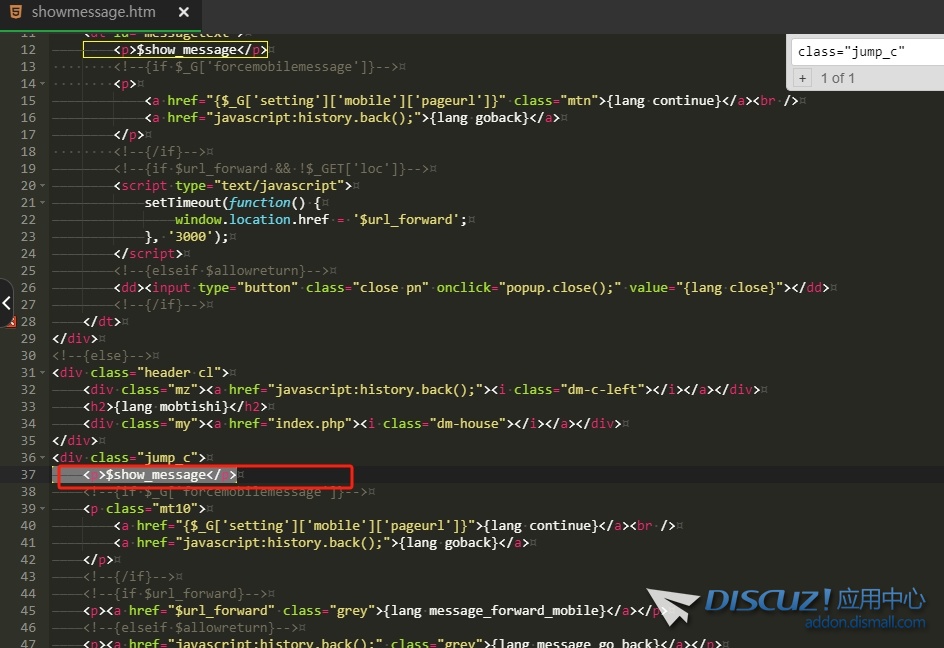Collapse the mt10 paragraph fold at line 39
This screenshot has height=648, width=944.
click(43, 509)
